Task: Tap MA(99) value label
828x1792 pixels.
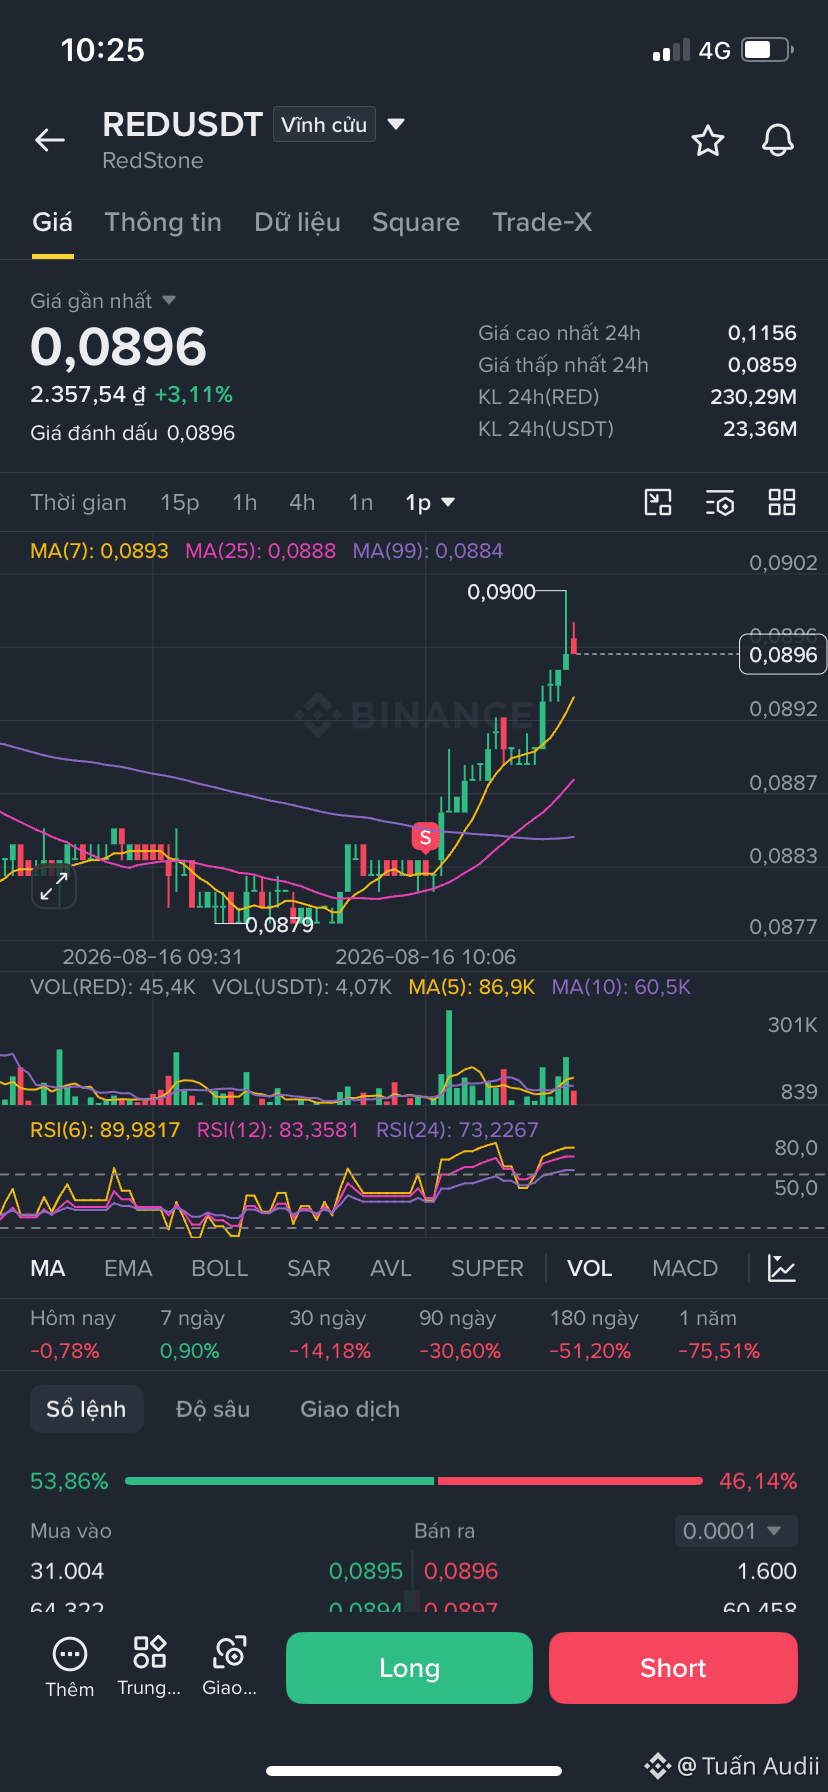Action: (428, 551)
